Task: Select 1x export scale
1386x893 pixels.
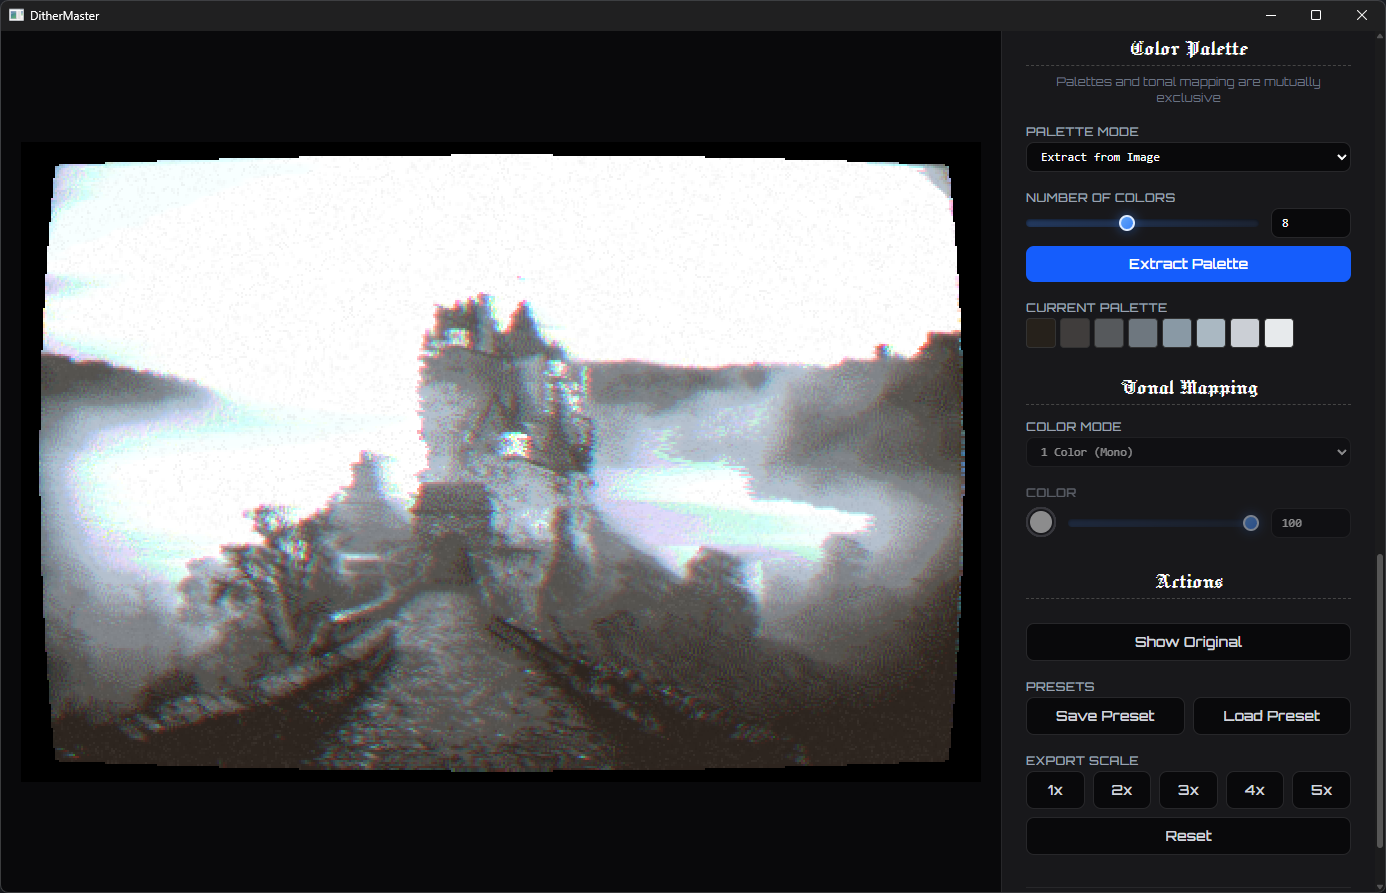Action: [1055, 790]
